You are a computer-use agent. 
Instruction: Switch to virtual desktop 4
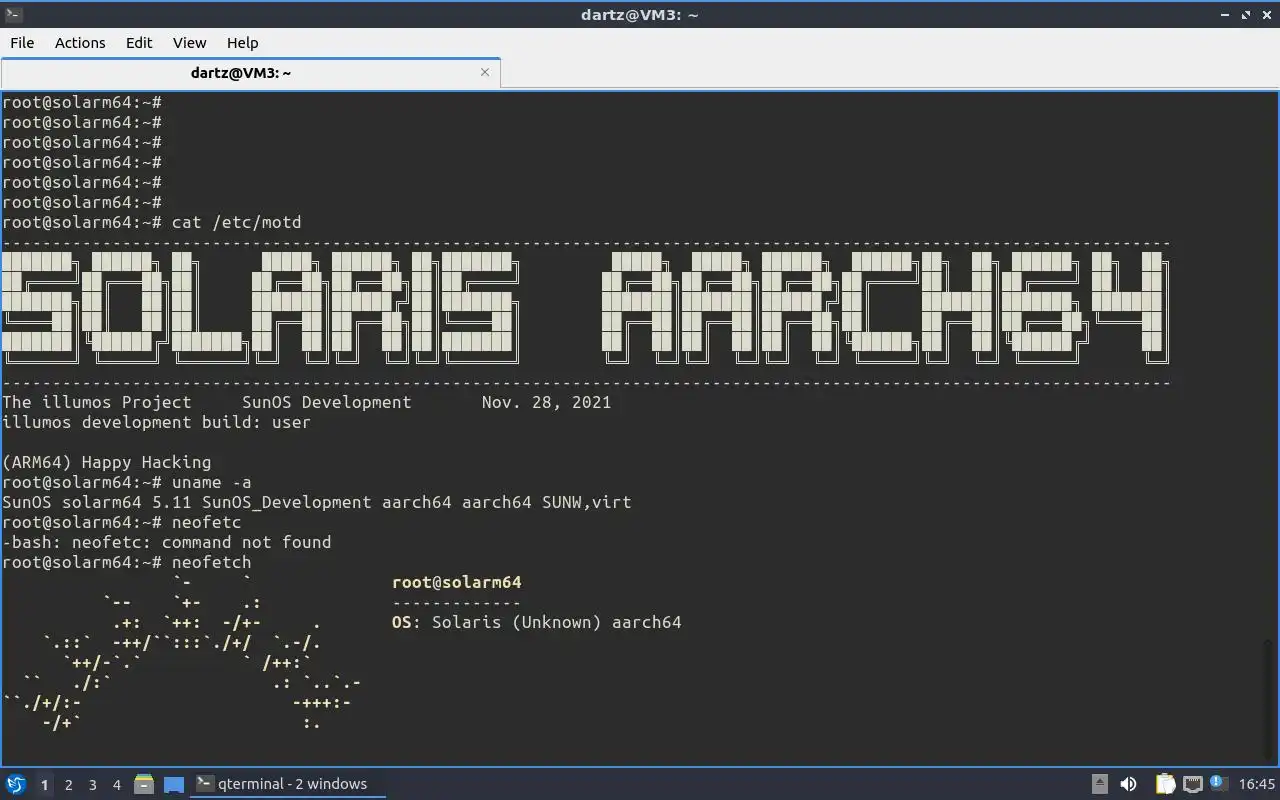[116, 785]
